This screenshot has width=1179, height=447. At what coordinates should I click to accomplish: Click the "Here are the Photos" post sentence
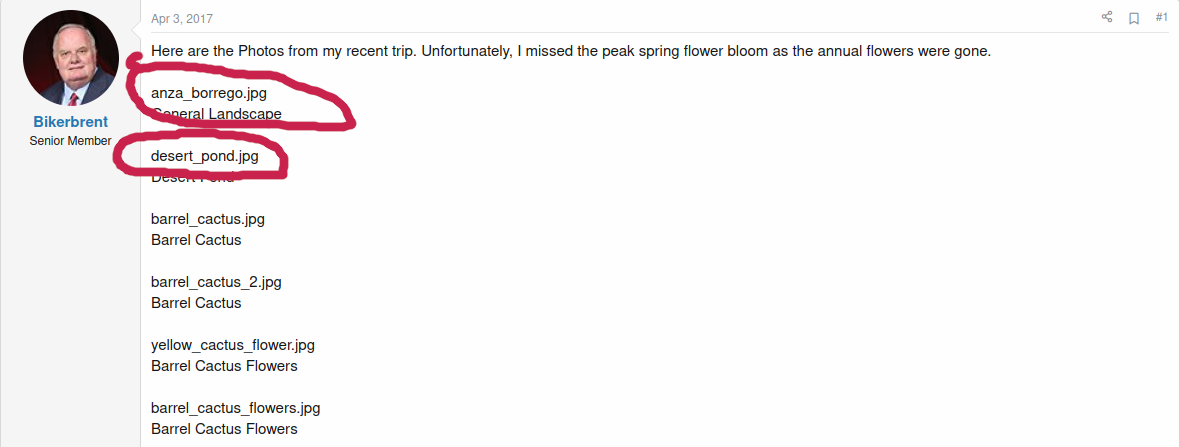(x=570, y=51)
